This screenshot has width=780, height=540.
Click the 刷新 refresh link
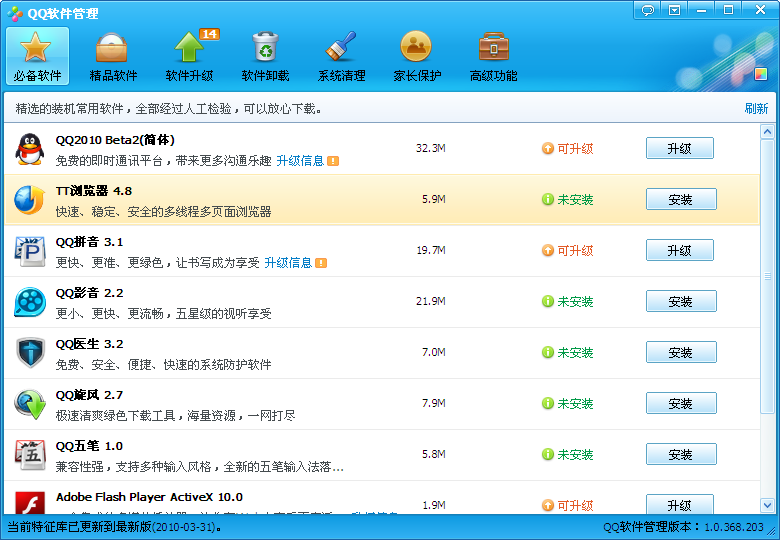point(756,108)
